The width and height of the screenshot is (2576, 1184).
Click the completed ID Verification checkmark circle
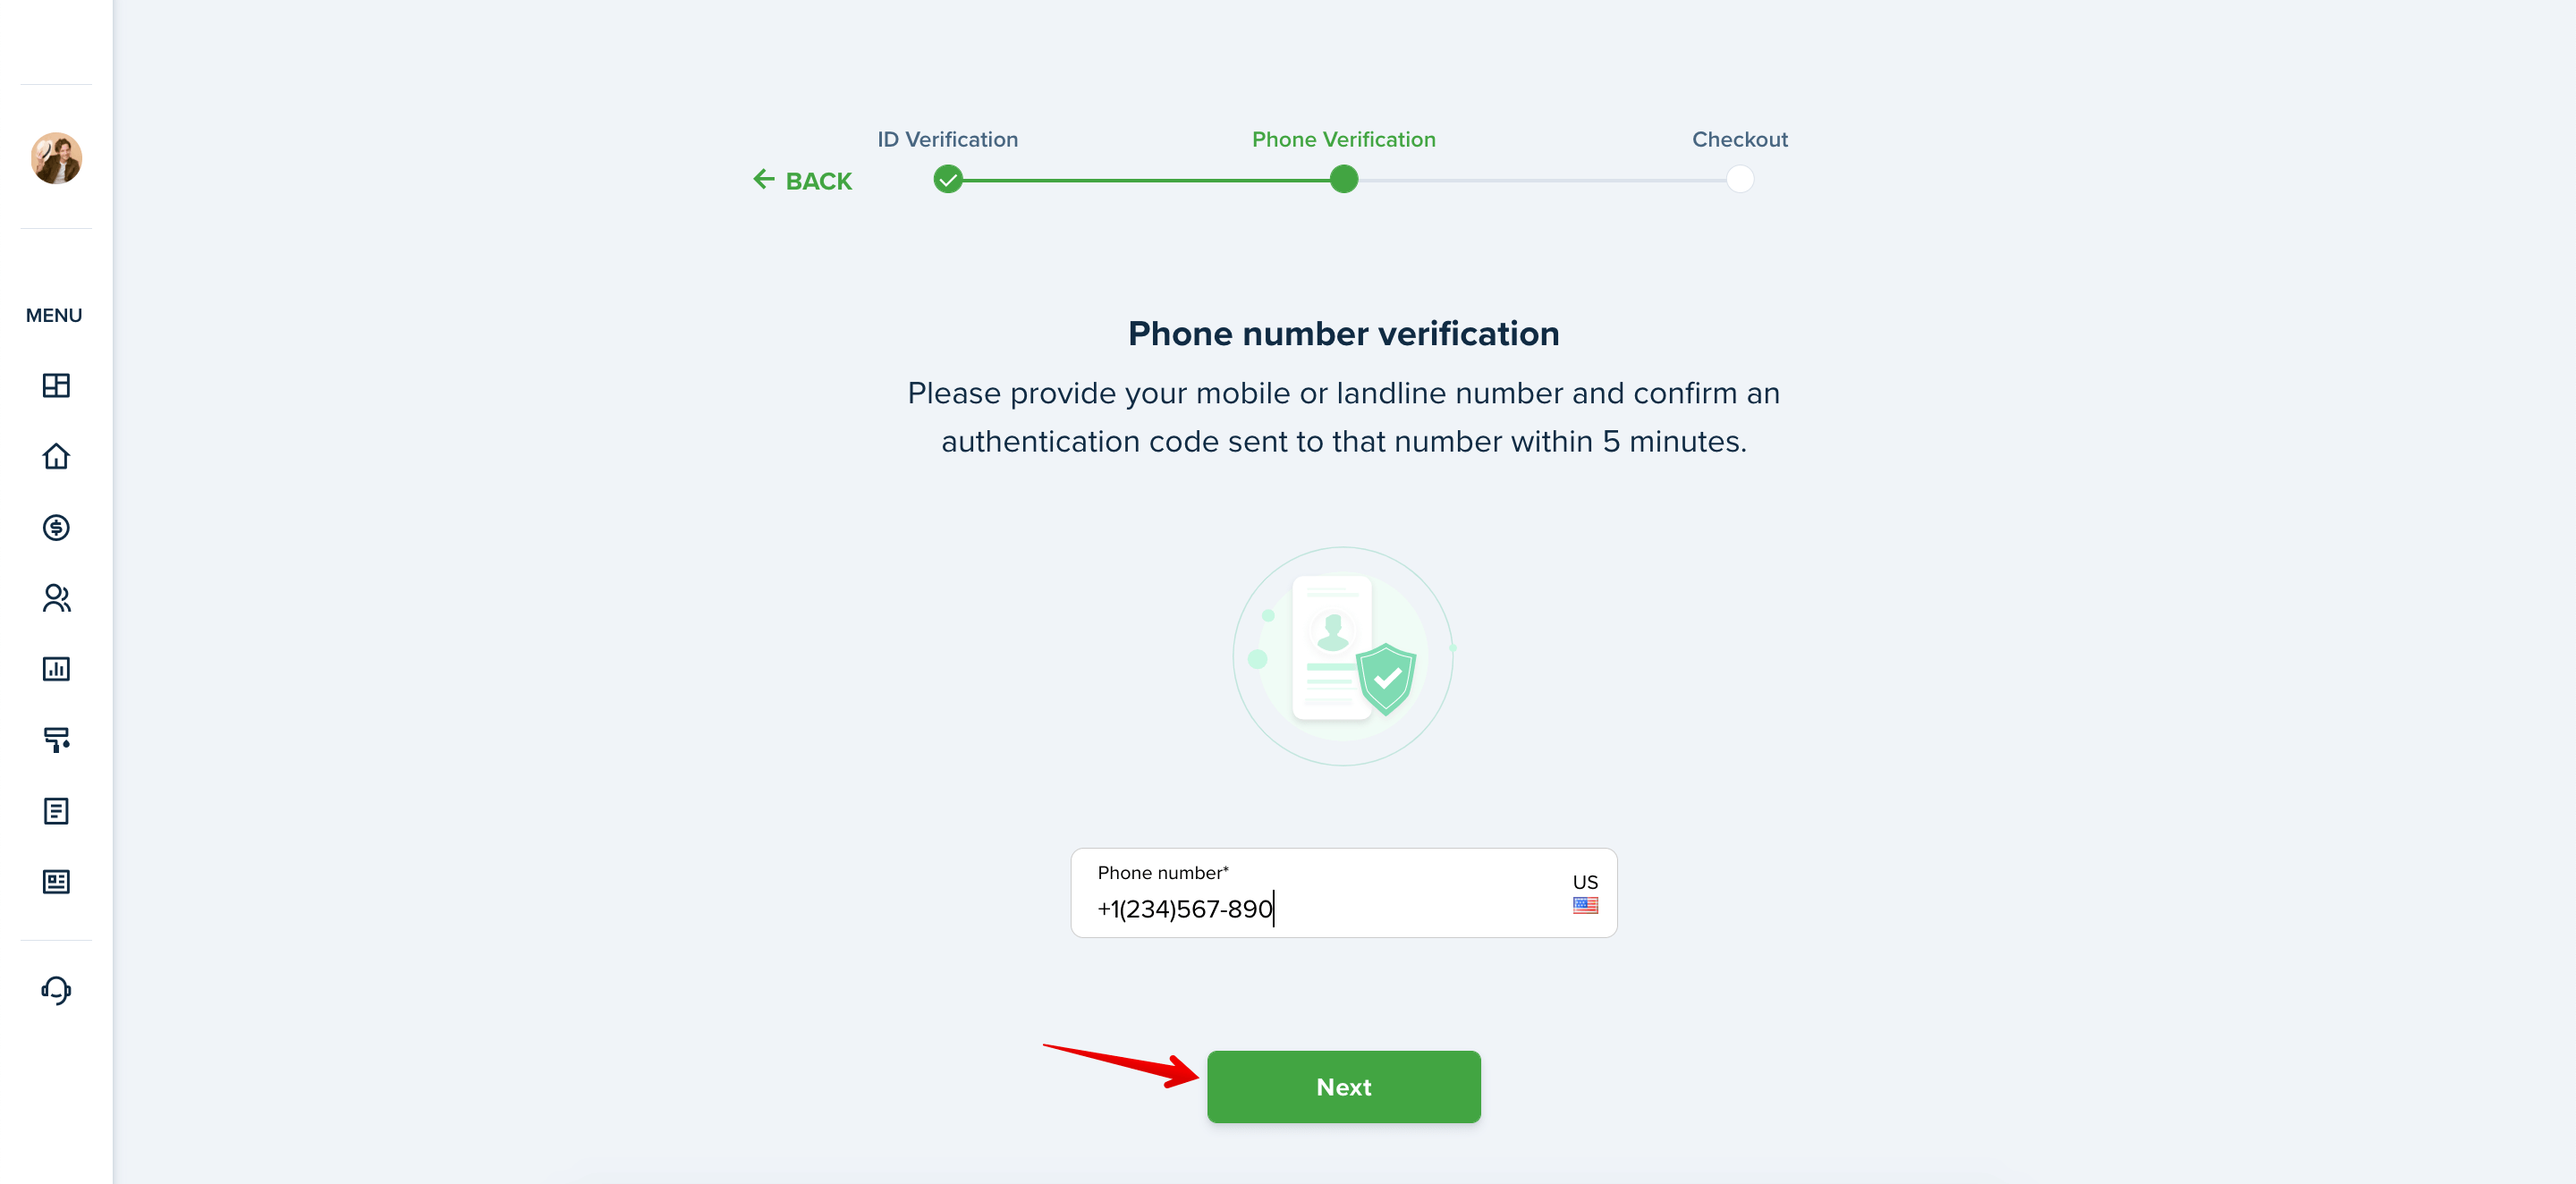pos(948,180)
